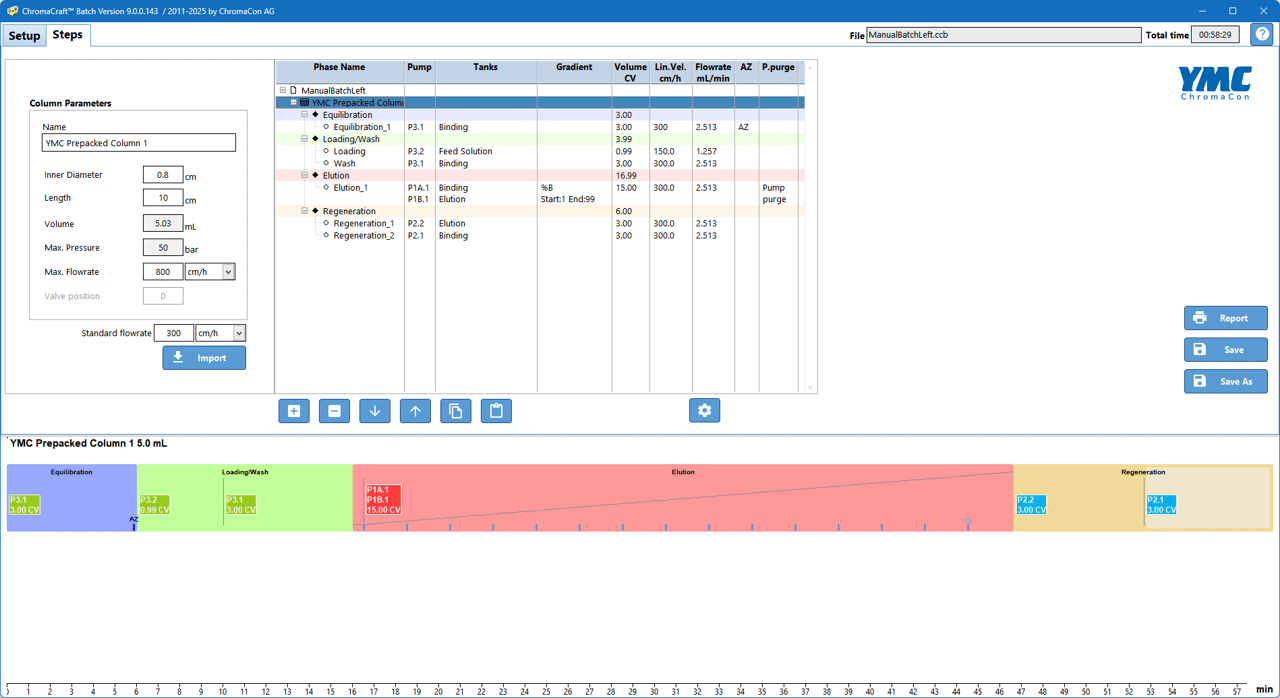Click the ManualBatchLeft document icon
This screenshot has width=1280, height=698.
(293, 91)
